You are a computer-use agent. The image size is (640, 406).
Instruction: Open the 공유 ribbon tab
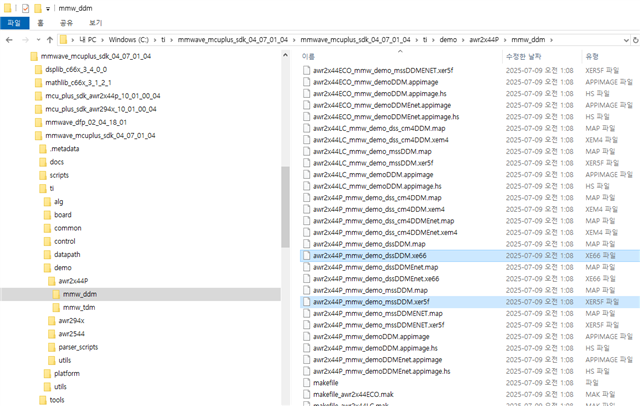(x=66, y=23)
